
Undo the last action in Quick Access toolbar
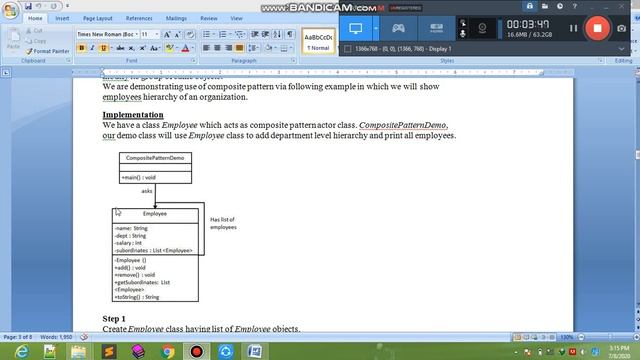tap(39, 6)
